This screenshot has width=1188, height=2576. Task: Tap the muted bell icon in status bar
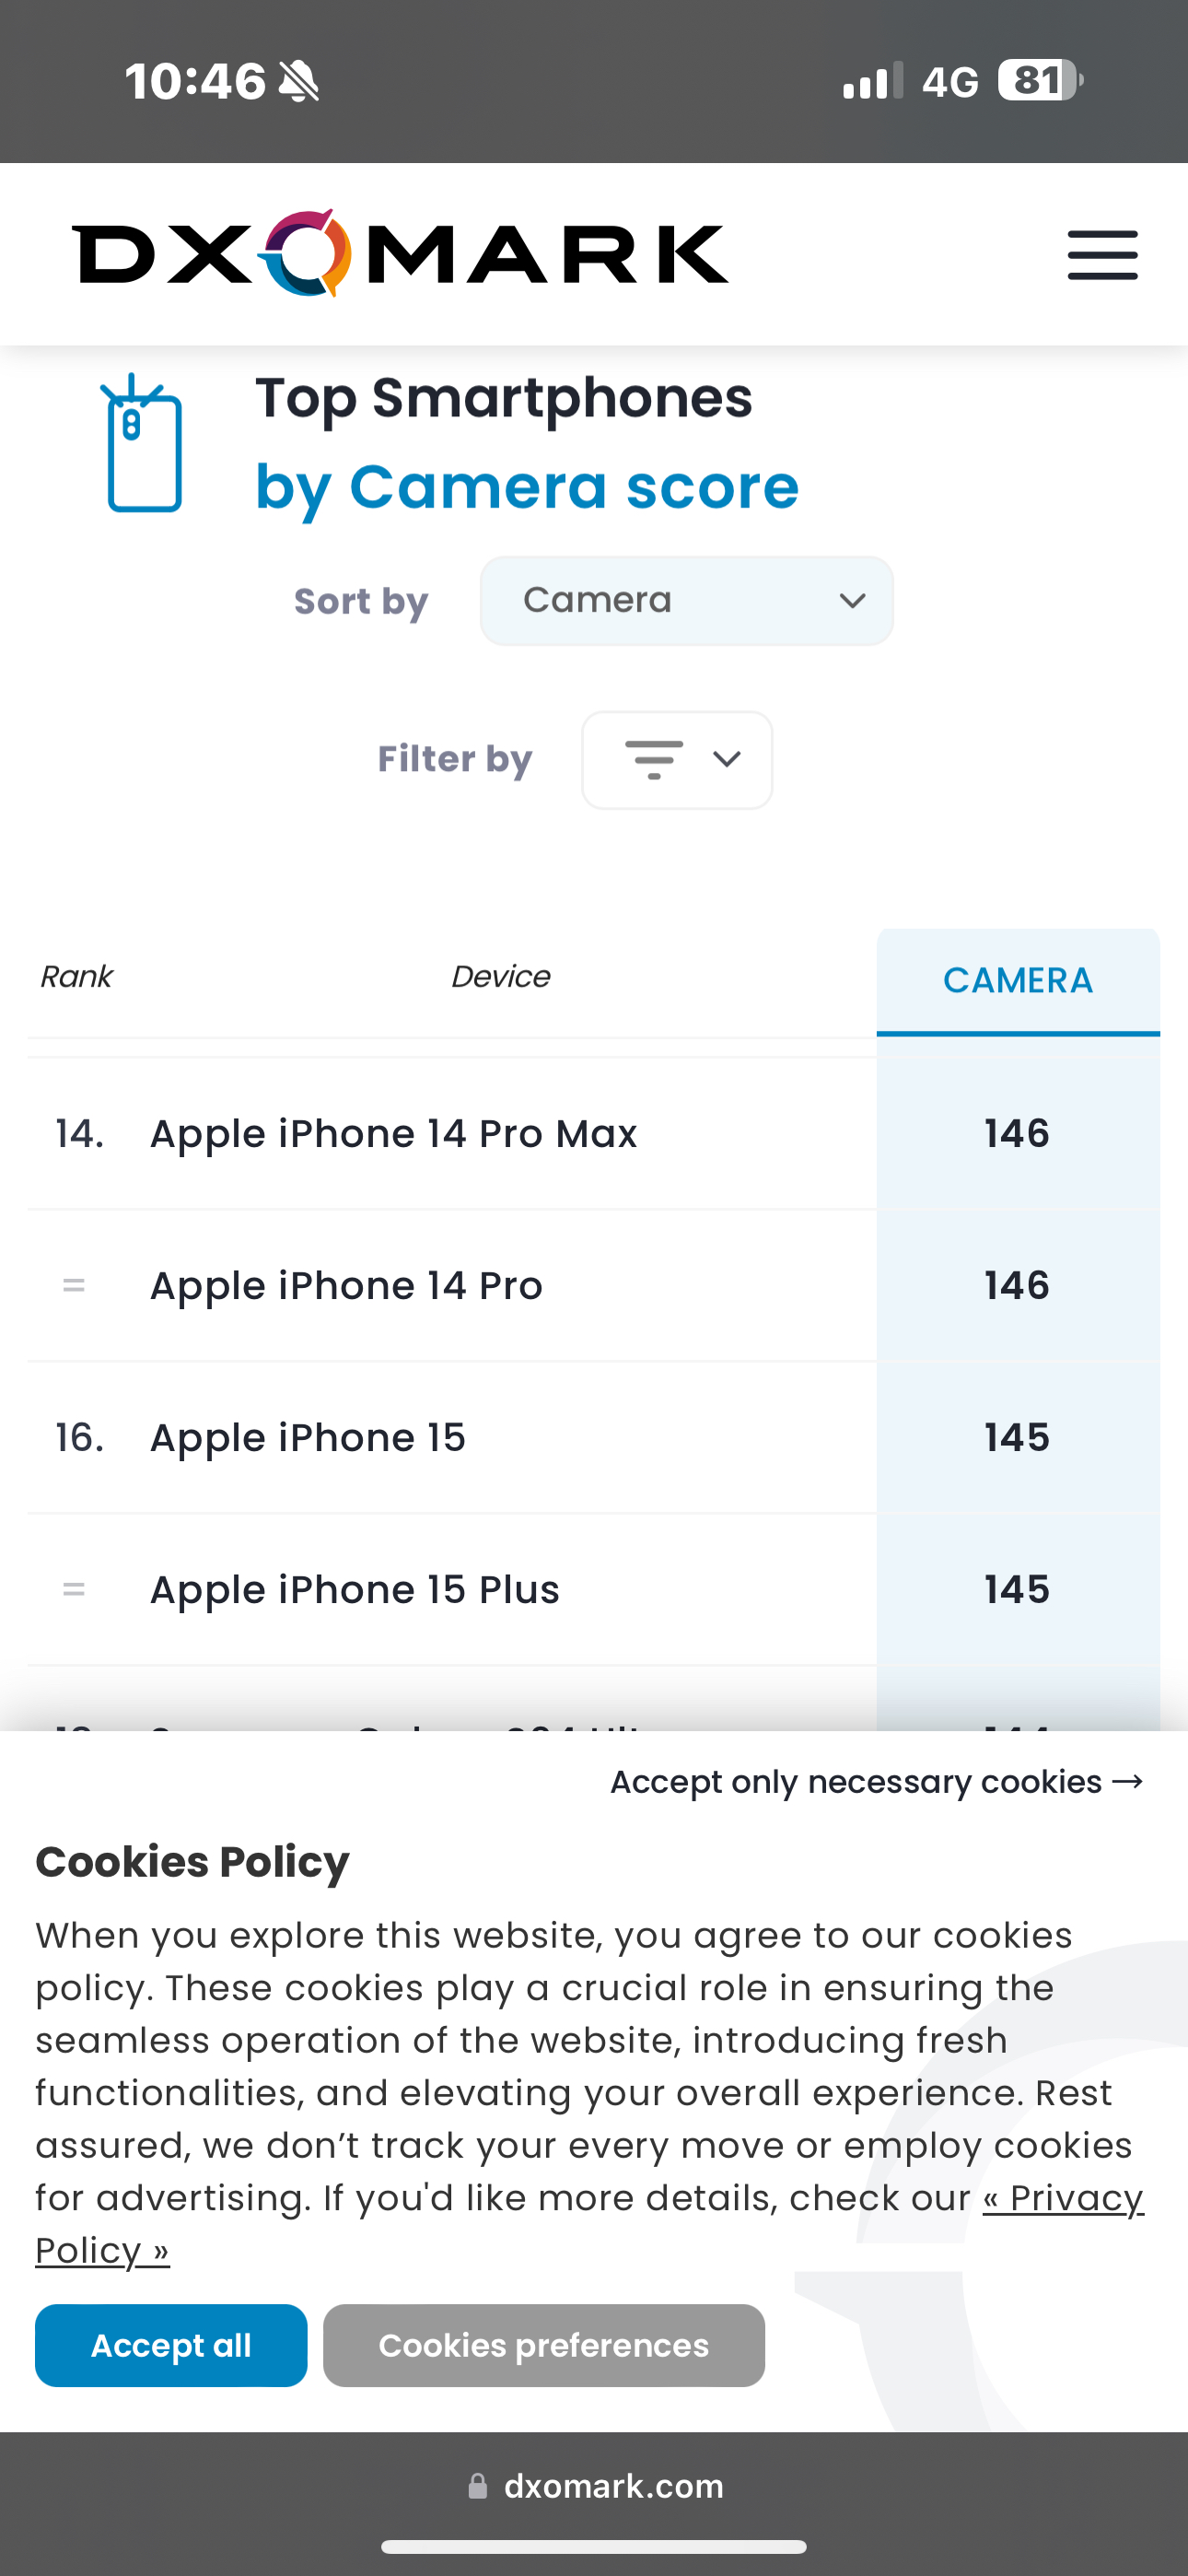298,81
